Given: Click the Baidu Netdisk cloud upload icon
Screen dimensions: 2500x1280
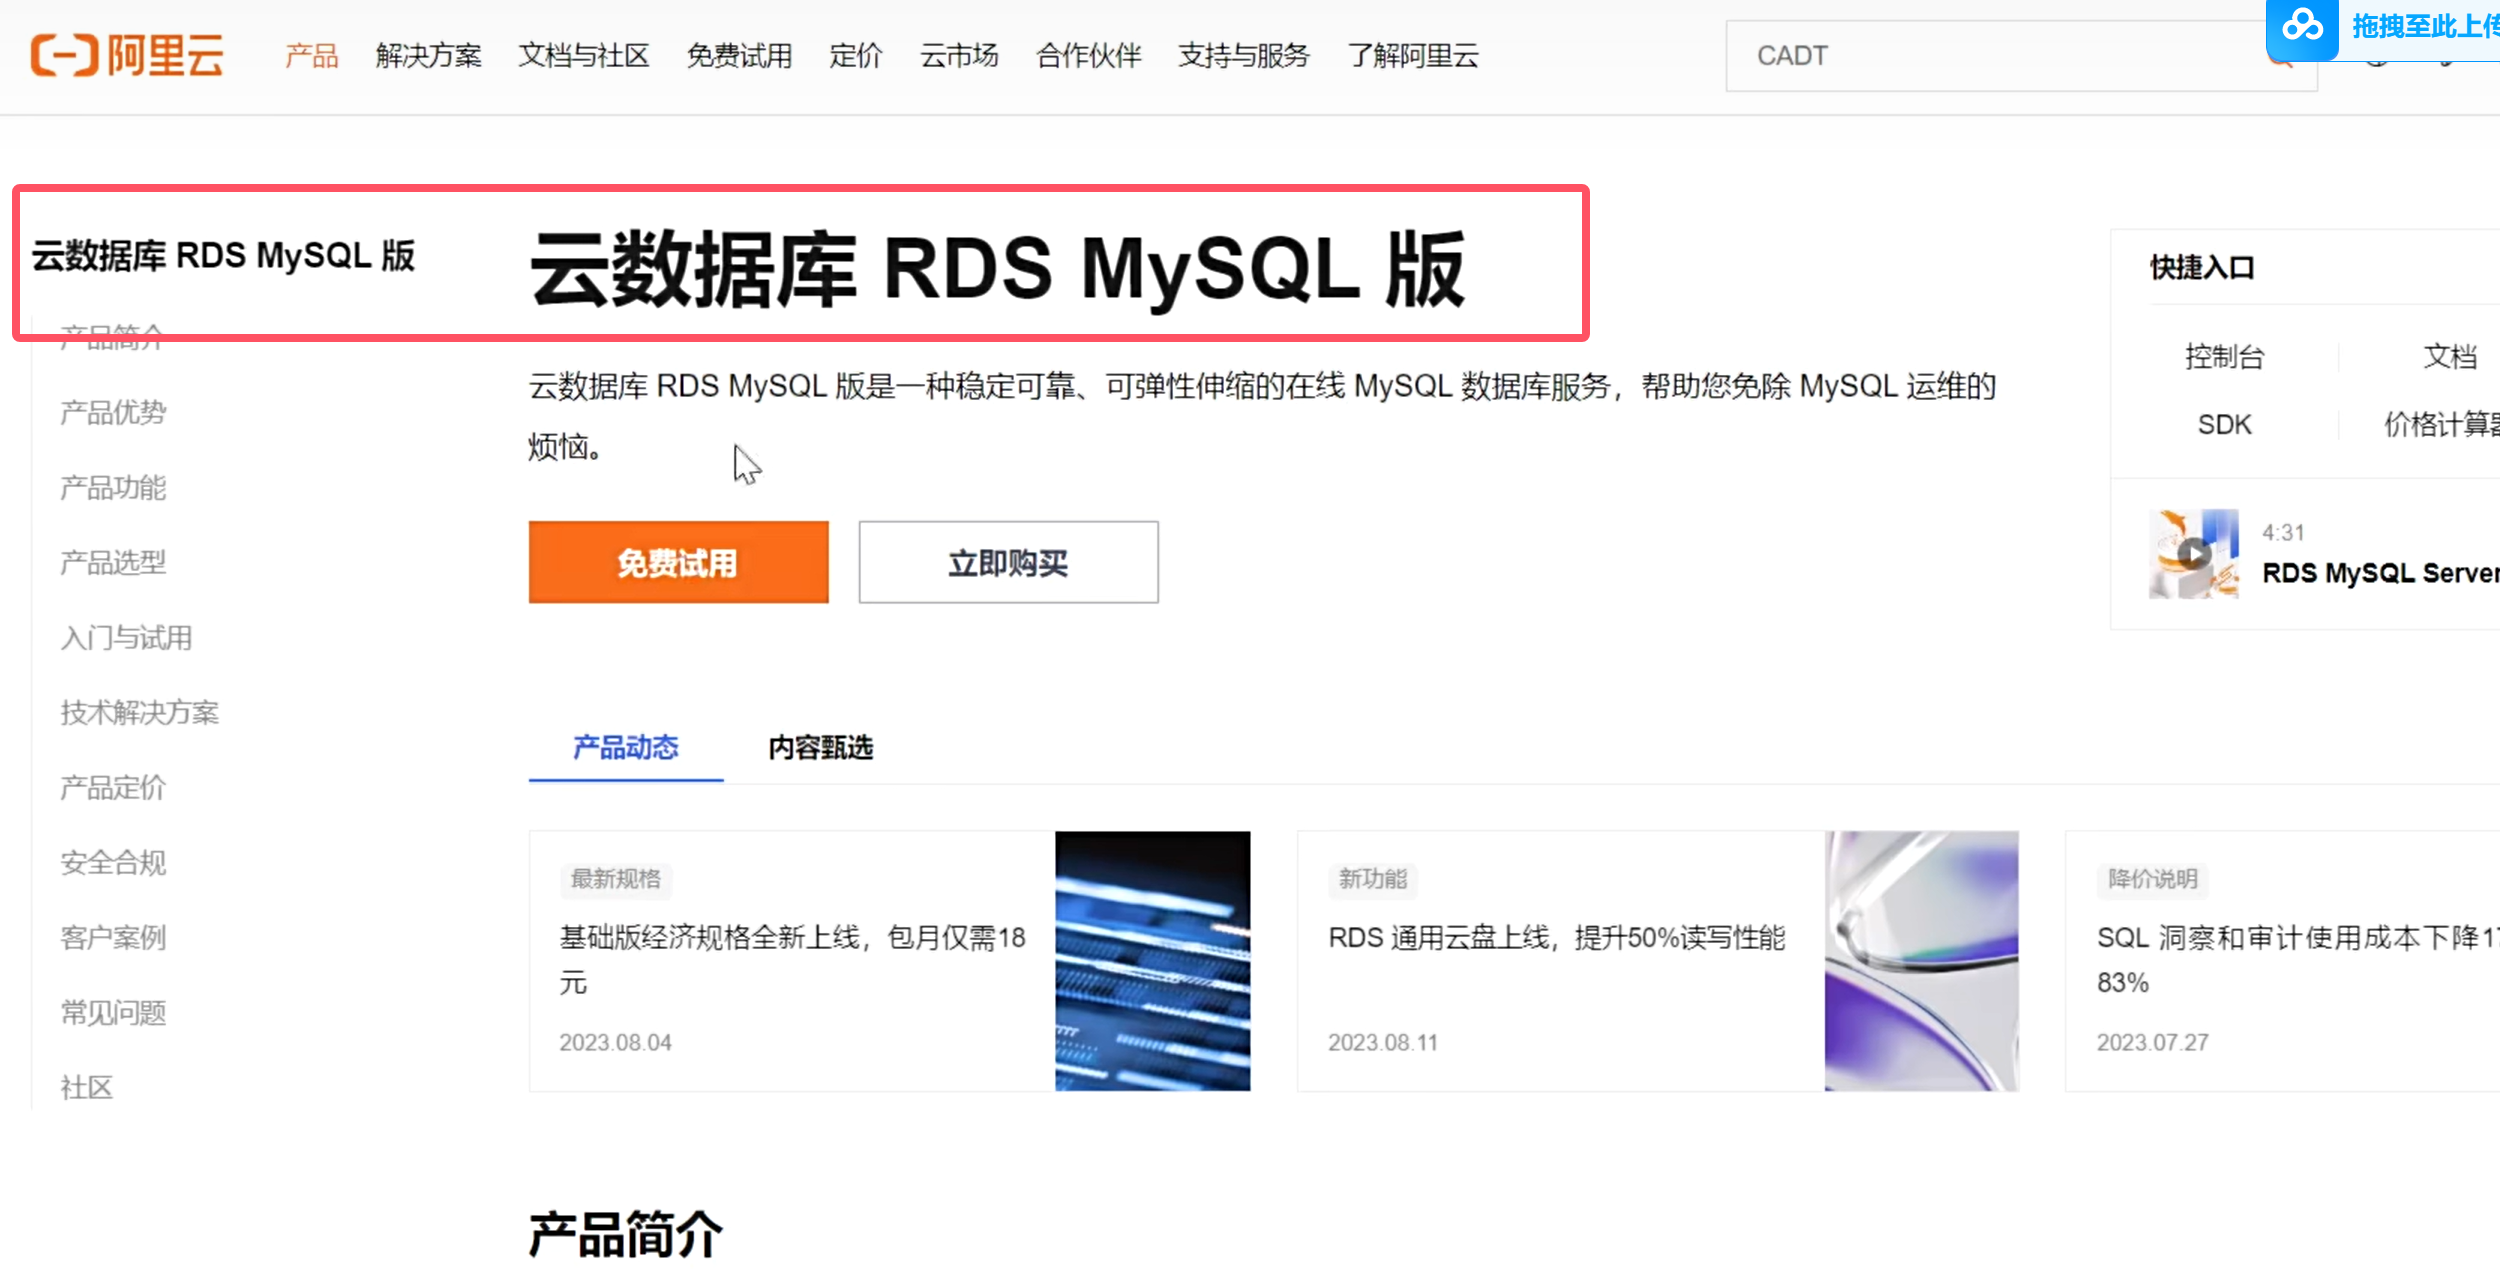Looking at the screenshot, I should [2302, 26].
